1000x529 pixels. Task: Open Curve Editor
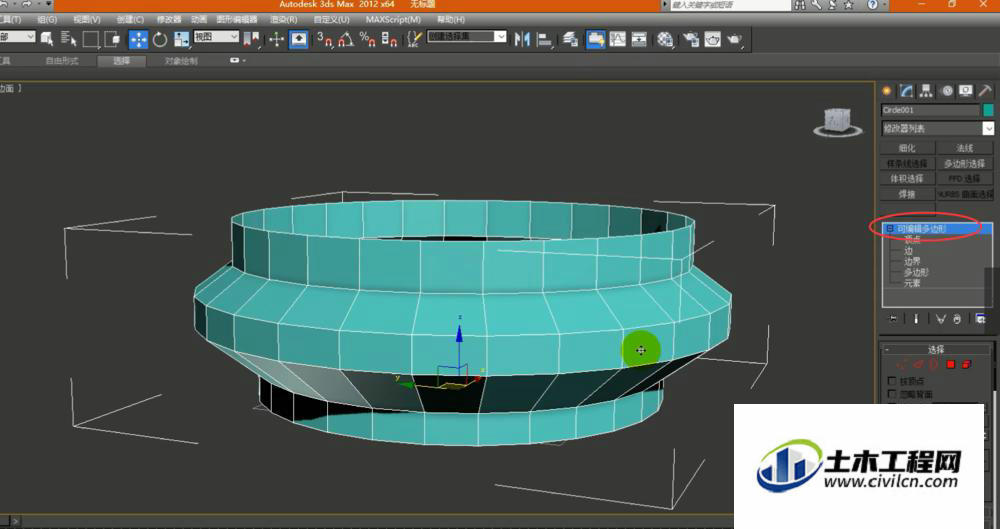617,40
